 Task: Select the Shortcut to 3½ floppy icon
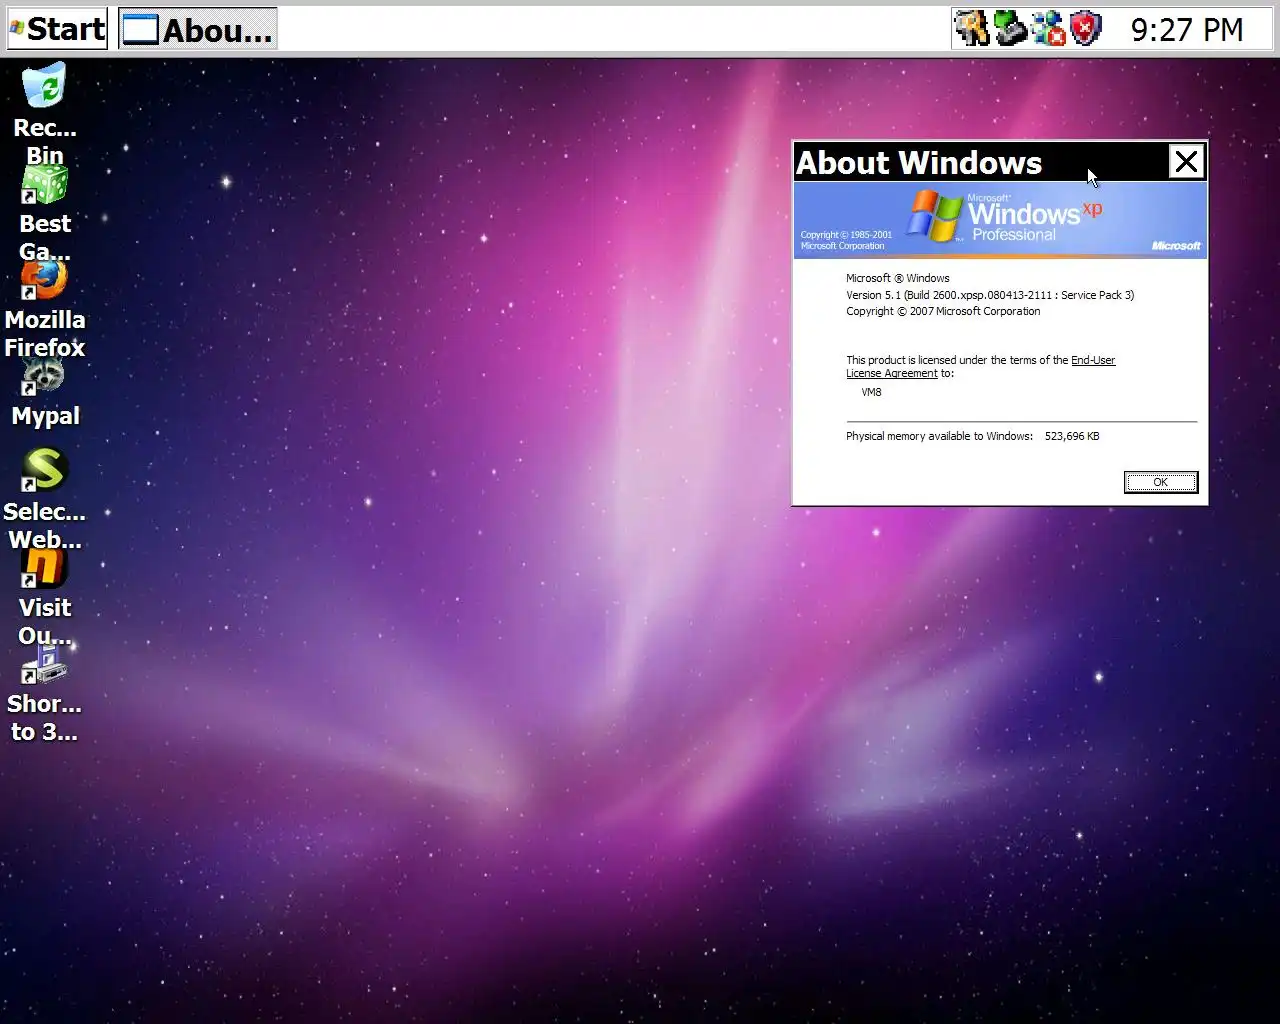tap(44, 664)
